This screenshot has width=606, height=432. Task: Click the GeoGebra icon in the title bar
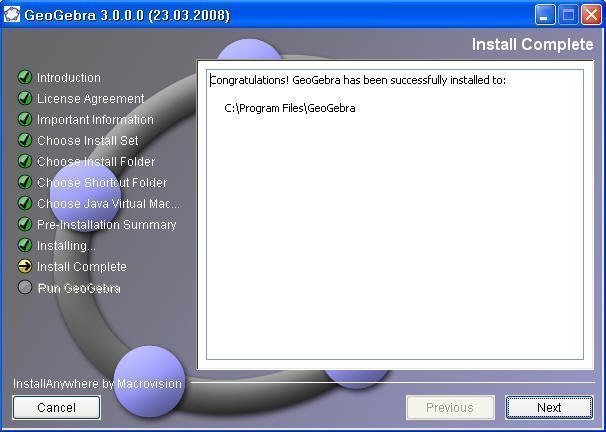pos(12,15)
